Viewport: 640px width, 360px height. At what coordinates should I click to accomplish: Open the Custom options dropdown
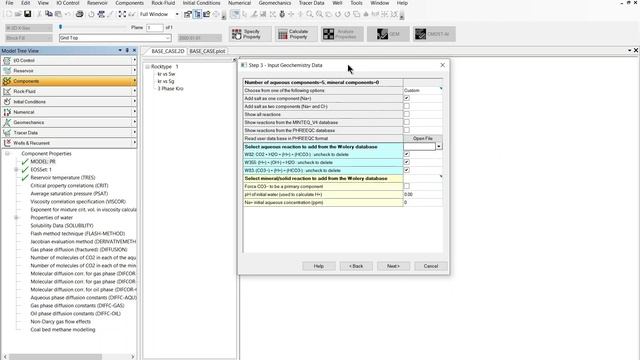coord(441,89)
